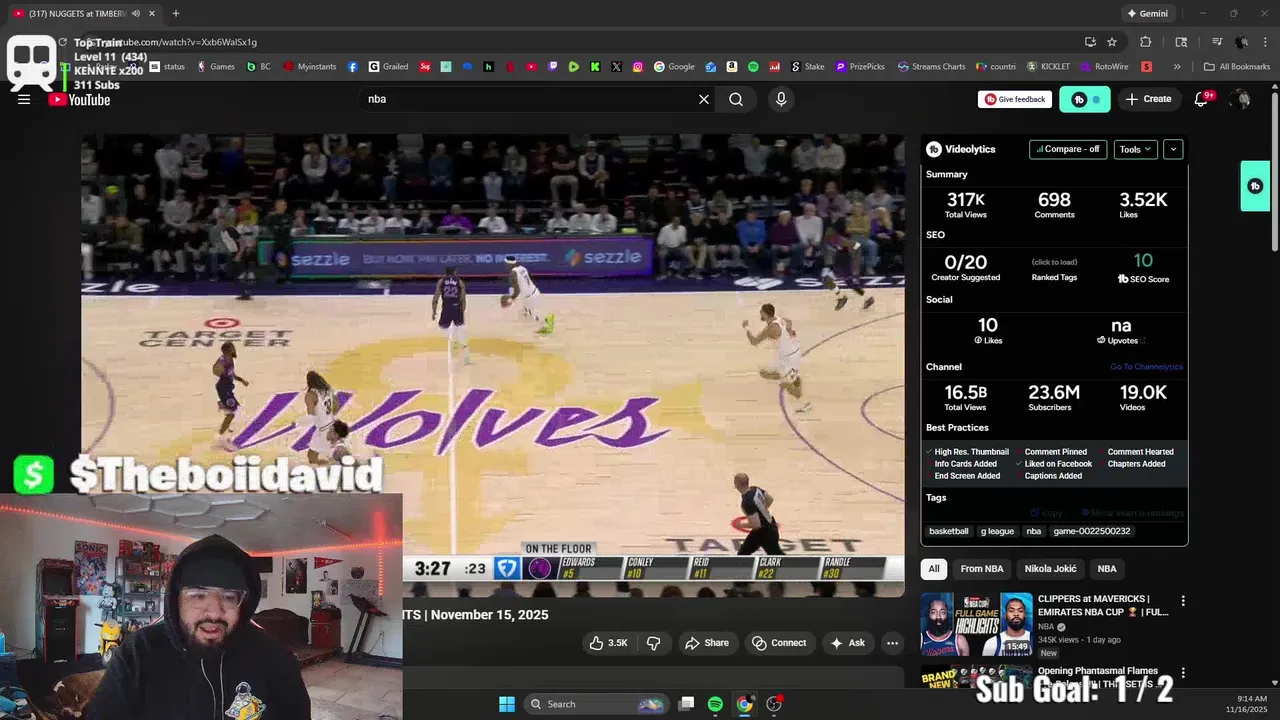Open the All Bookmarks folder
The image size is (1280, 720).
[x=1237, y=67]
